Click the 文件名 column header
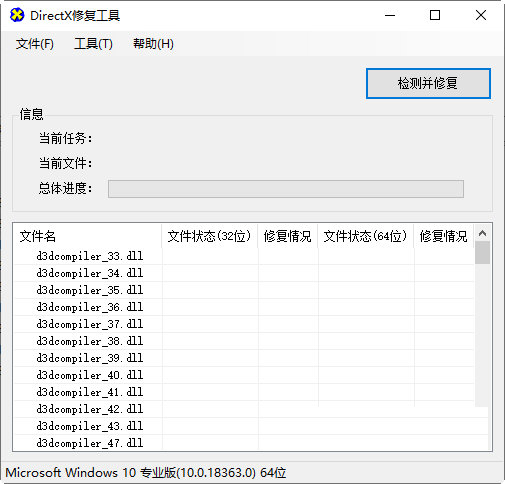Image resolution: width=505 pixels, height=484 pixels. [87, 236]
